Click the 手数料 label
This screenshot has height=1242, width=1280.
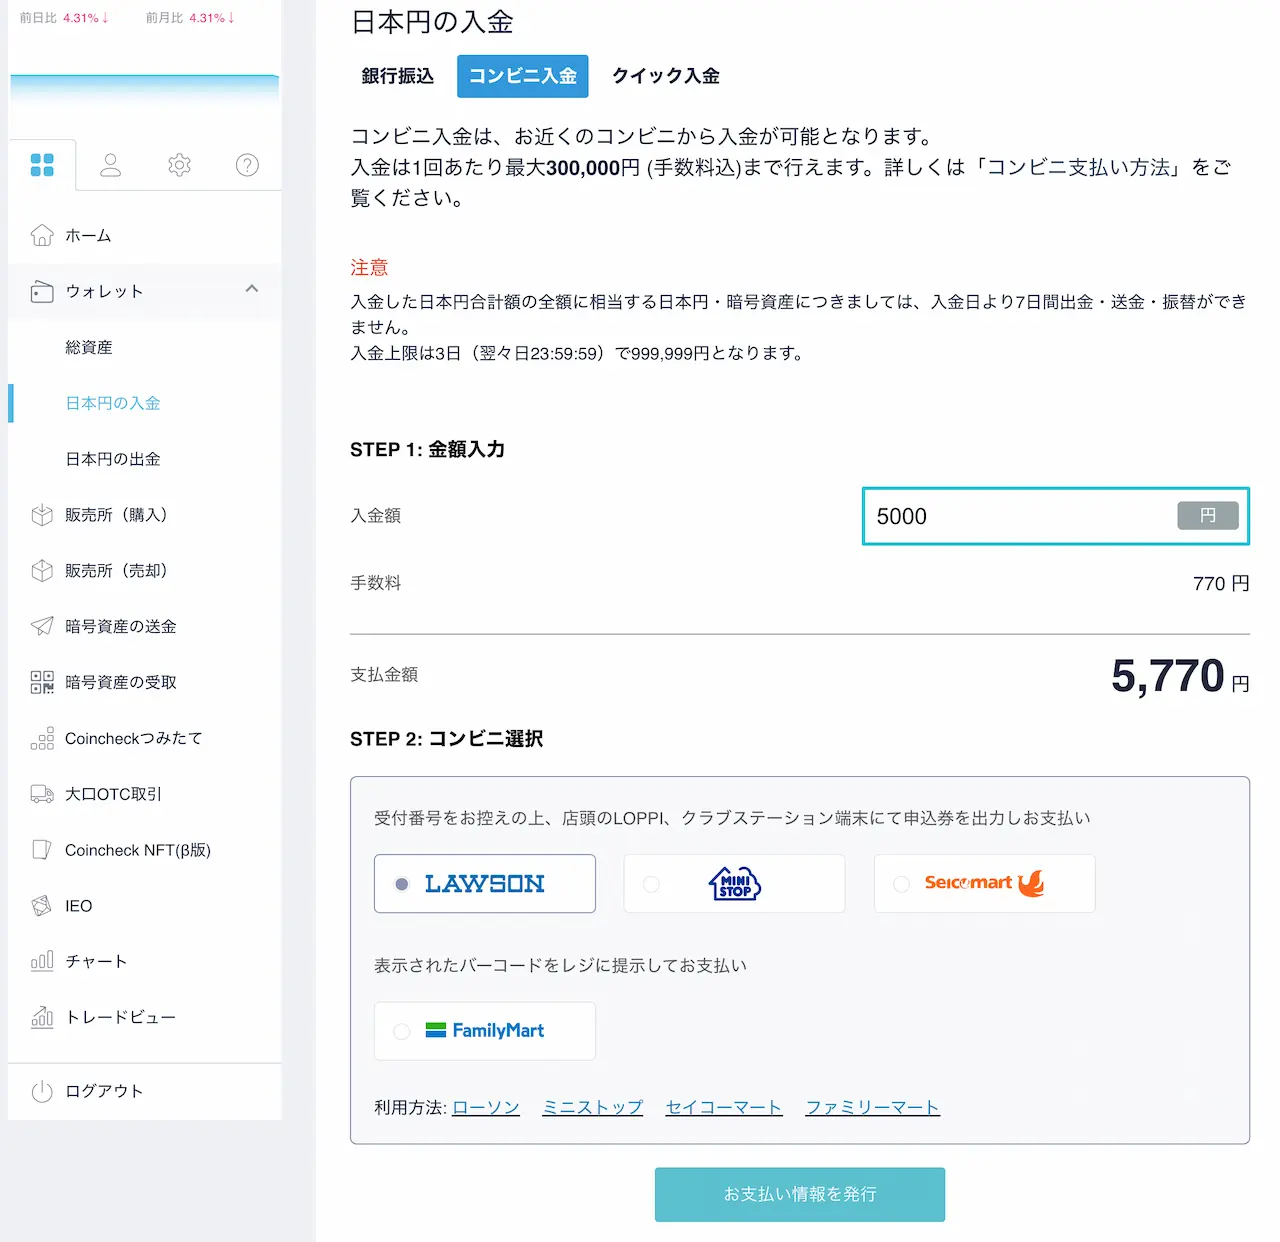pos(376,582)
